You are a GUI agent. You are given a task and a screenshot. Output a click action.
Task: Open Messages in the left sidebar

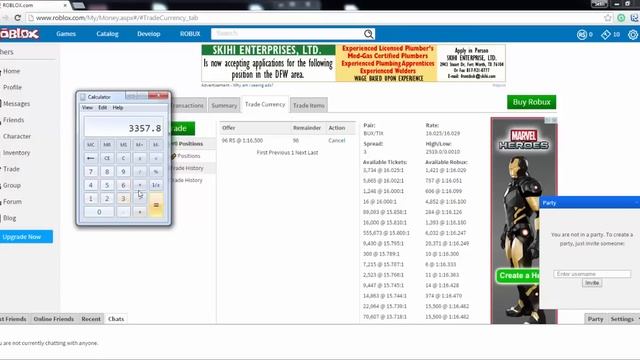16,104
